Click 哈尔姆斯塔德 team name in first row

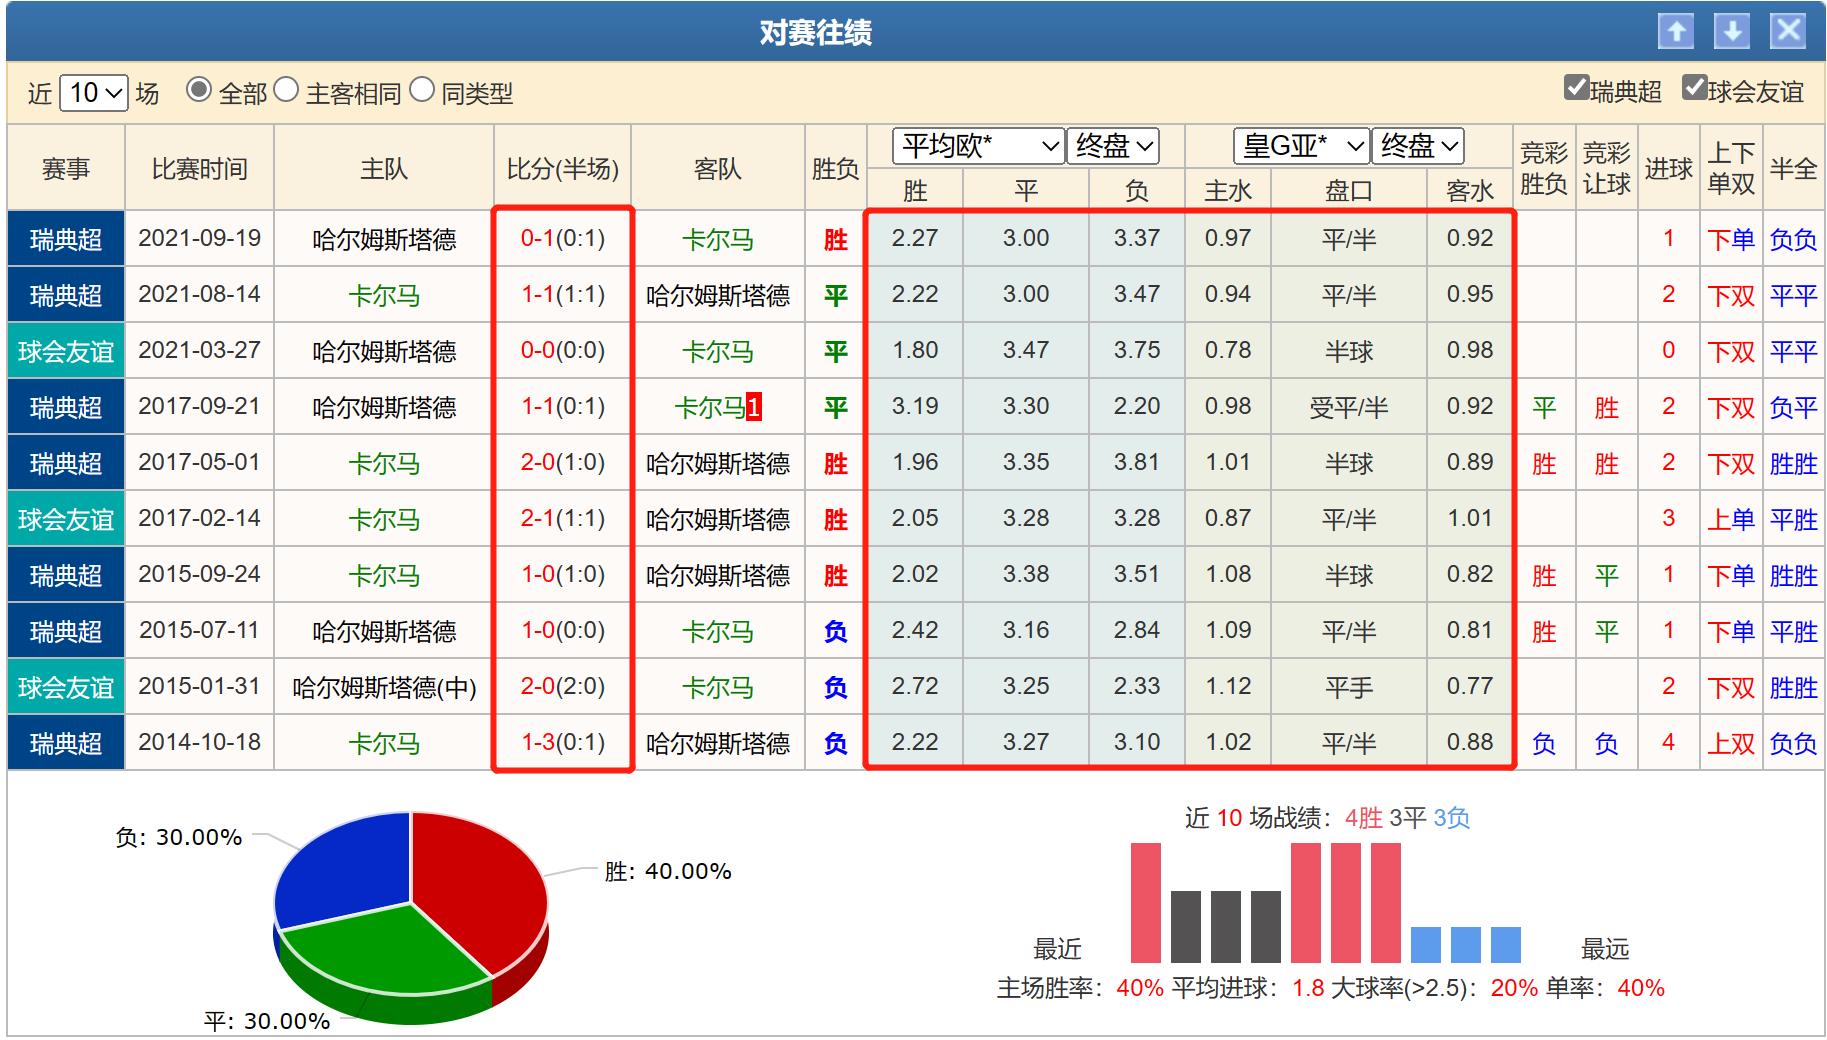tap(383, 238)
